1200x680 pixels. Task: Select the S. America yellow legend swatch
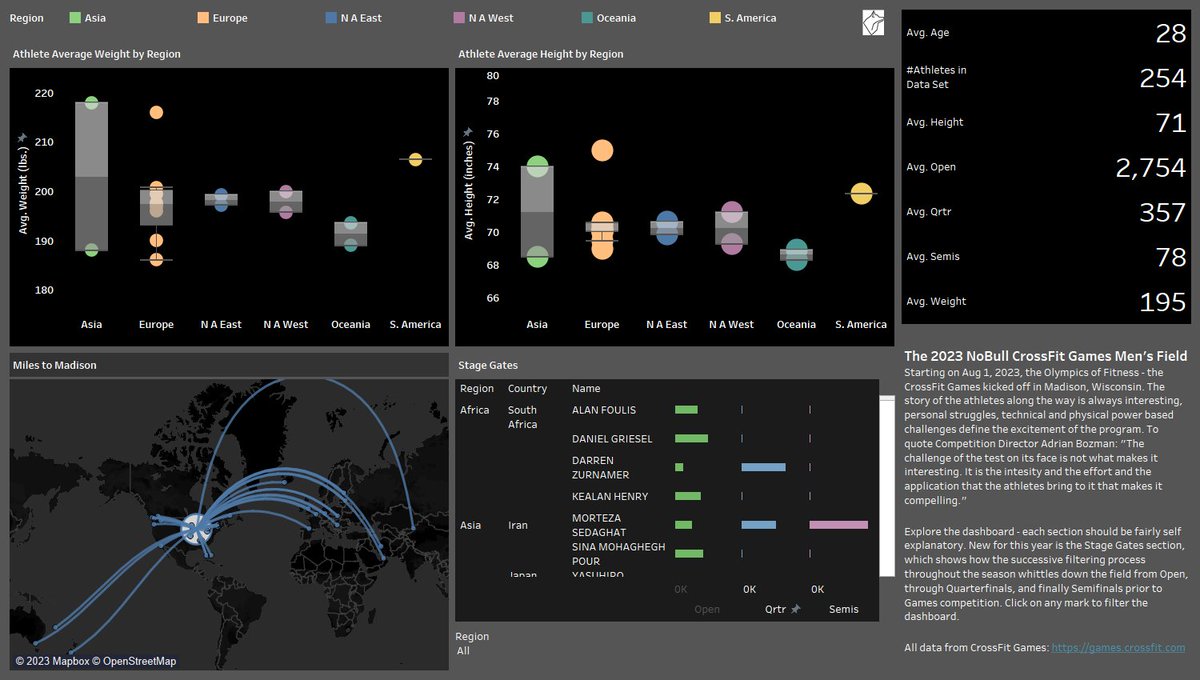(715, 18)
